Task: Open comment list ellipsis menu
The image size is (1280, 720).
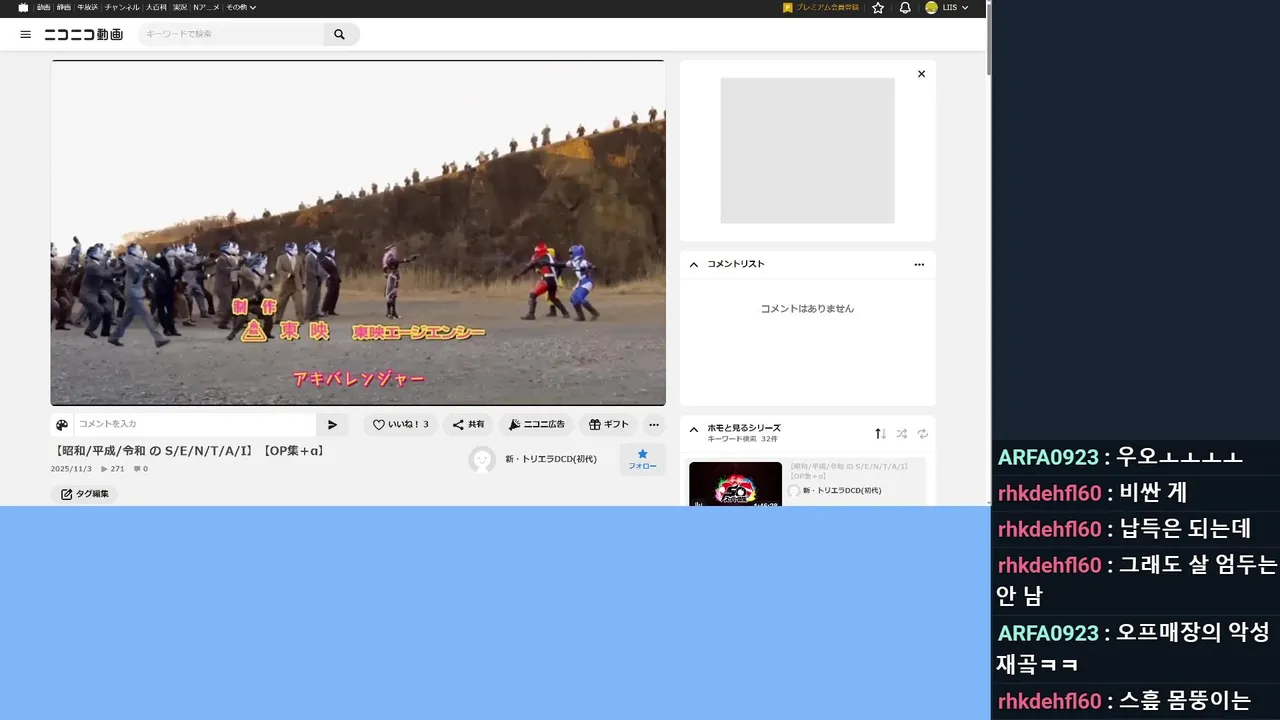Action: [919, 264]
